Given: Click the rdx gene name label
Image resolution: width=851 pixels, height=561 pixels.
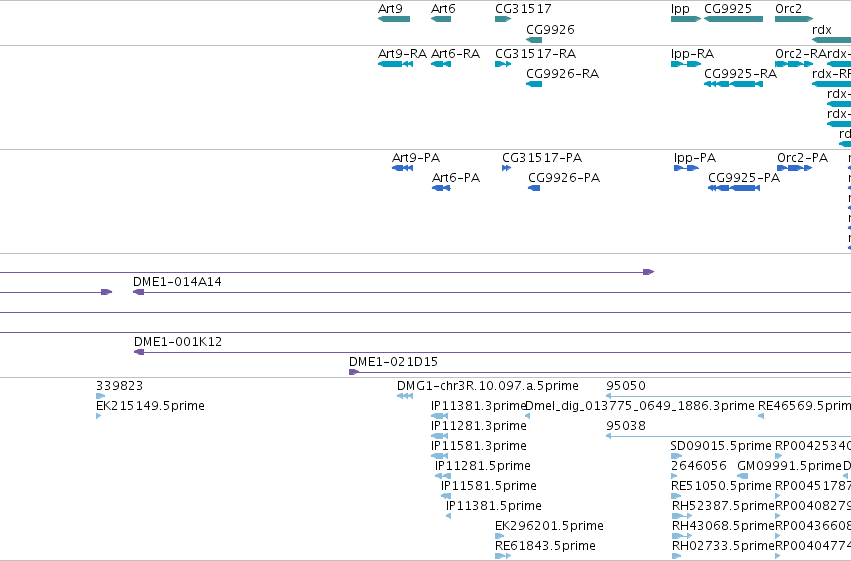Looking at the screenshot, I should (x=822, y=30).
